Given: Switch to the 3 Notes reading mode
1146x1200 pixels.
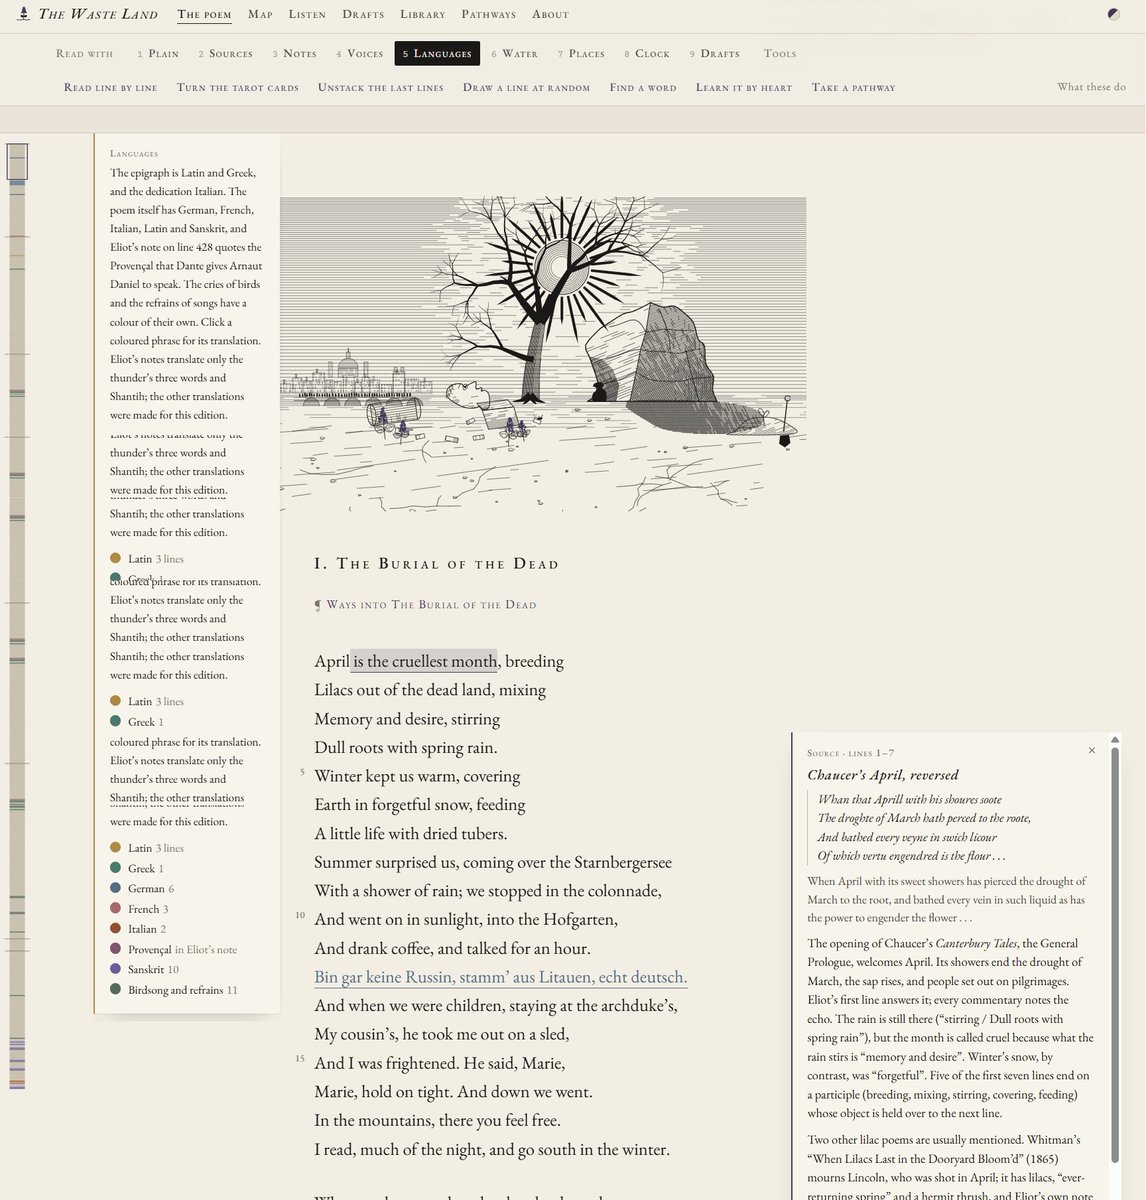Looking at the screenshot, I should (295, 54).
